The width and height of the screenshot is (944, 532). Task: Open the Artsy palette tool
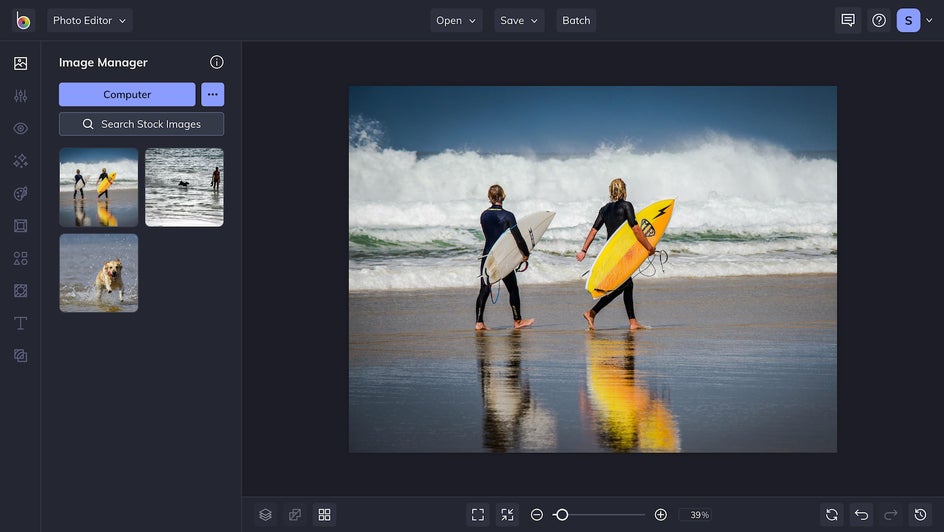click(20, 193)
